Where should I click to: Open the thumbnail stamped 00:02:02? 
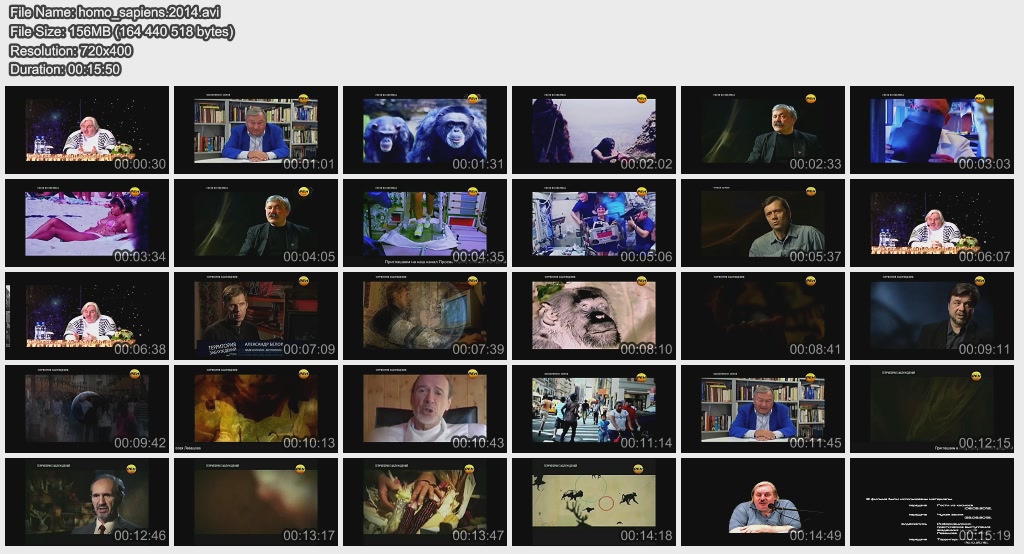[594, 130]
